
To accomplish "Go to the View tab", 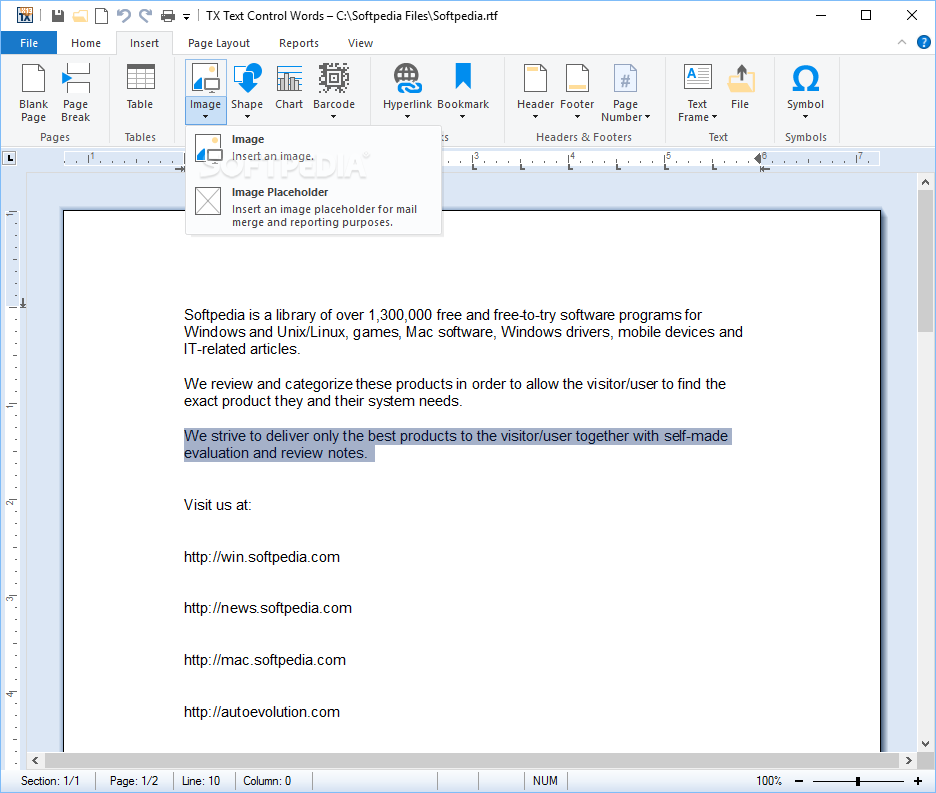I will coord(360,43).
